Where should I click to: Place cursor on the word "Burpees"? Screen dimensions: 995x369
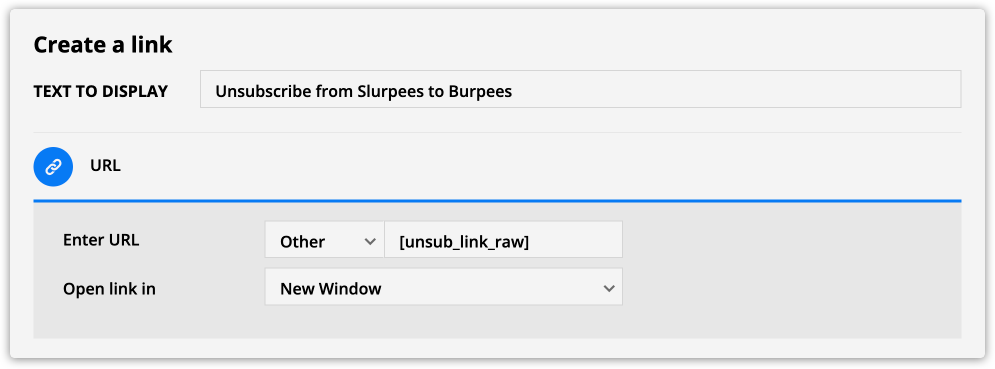coord(480,91)
